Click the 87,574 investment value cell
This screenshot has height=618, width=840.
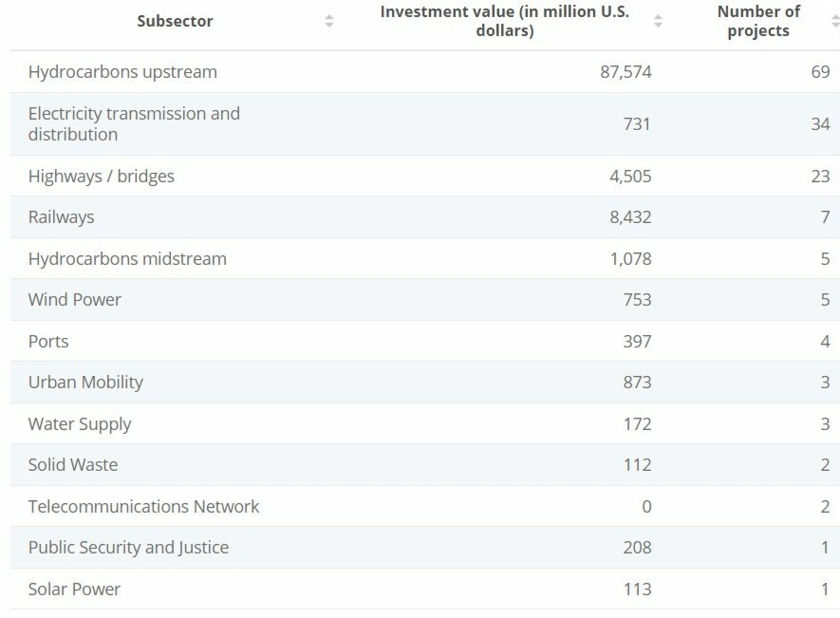(625, 72)
